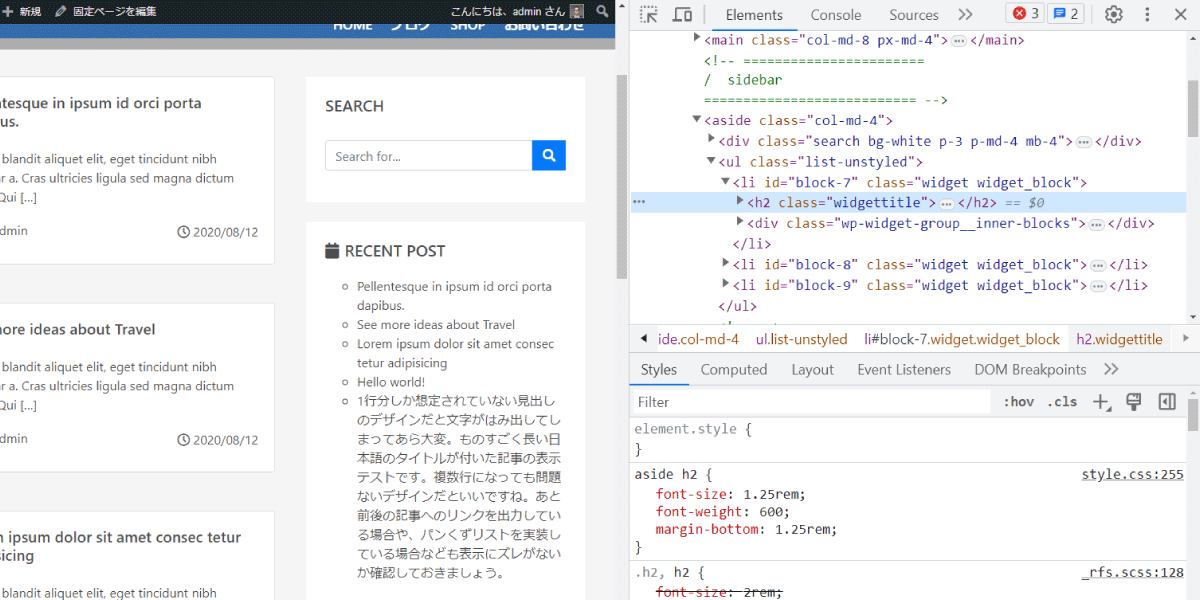Toggle the :hov element state panel

[1018, 402]
